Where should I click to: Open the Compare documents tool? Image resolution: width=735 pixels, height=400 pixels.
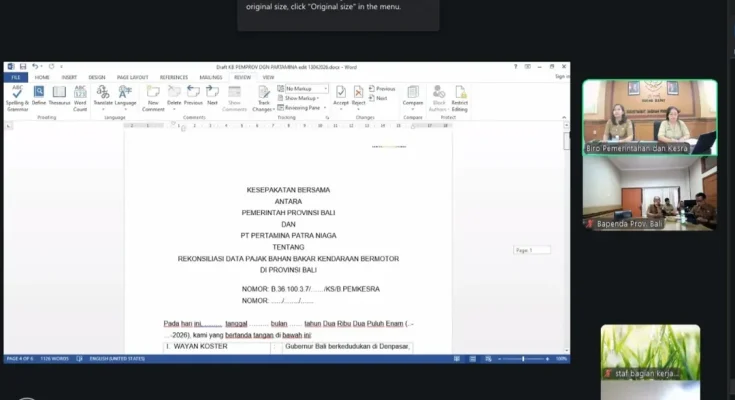[x=412, y=95]
